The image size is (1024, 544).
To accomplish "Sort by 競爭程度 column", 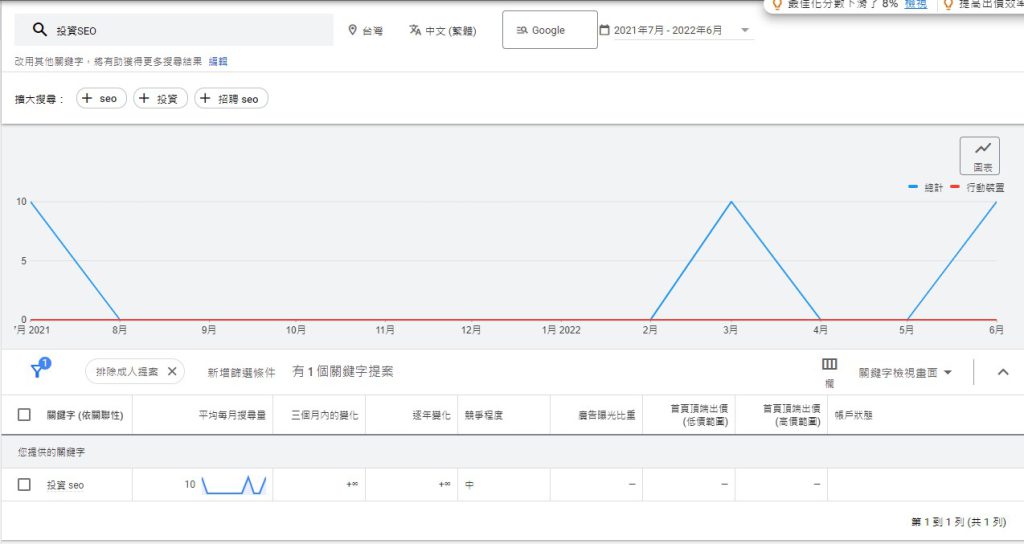I will tap(484, 415).
